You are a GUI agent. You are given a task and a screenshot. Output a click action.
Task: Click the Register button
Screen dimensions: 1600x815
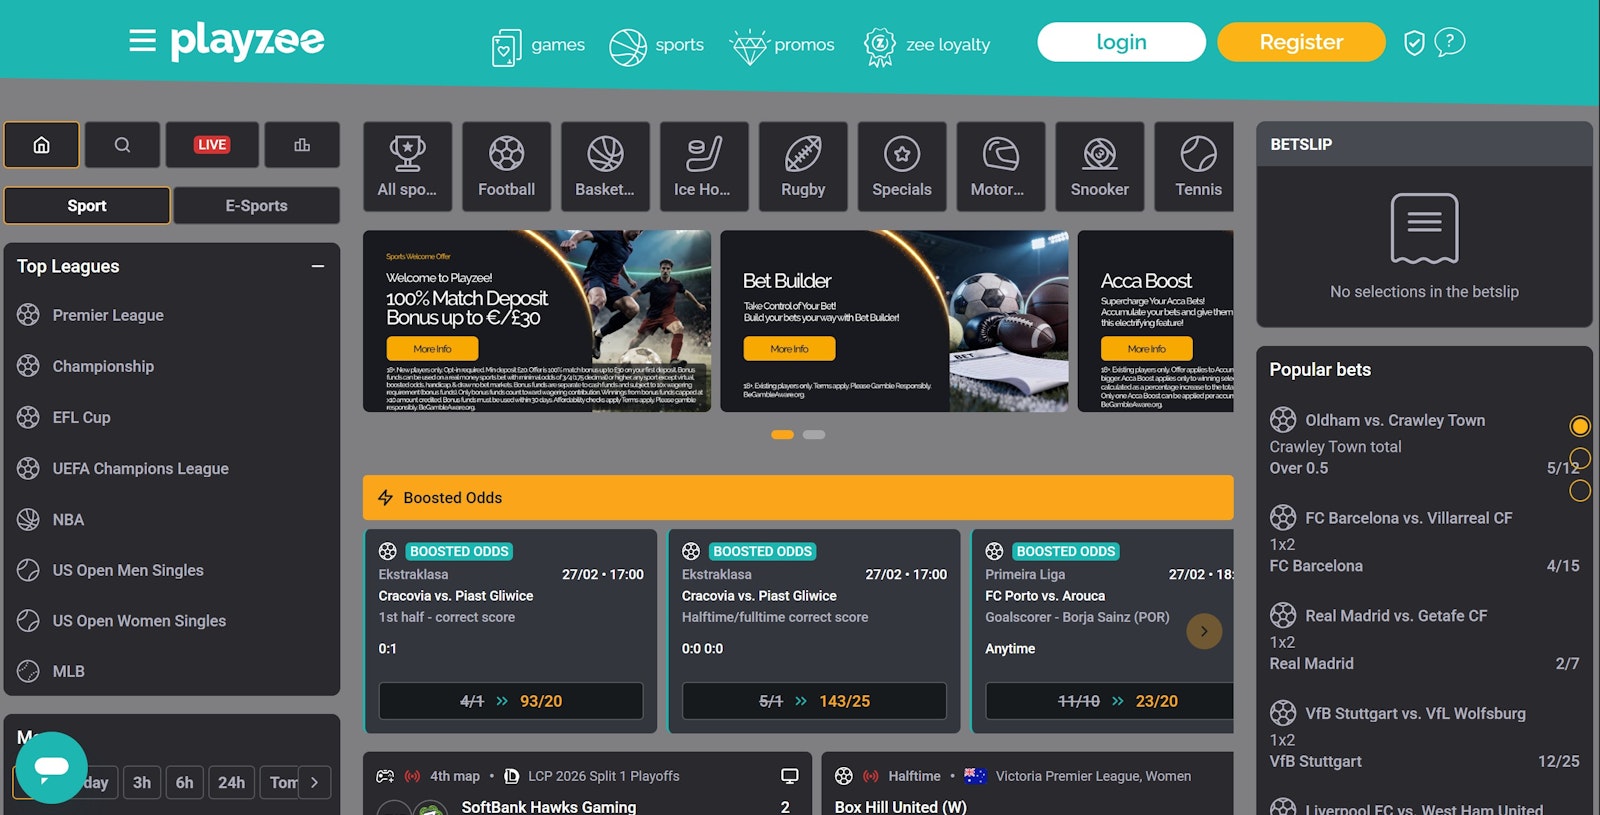(1301, 42)
